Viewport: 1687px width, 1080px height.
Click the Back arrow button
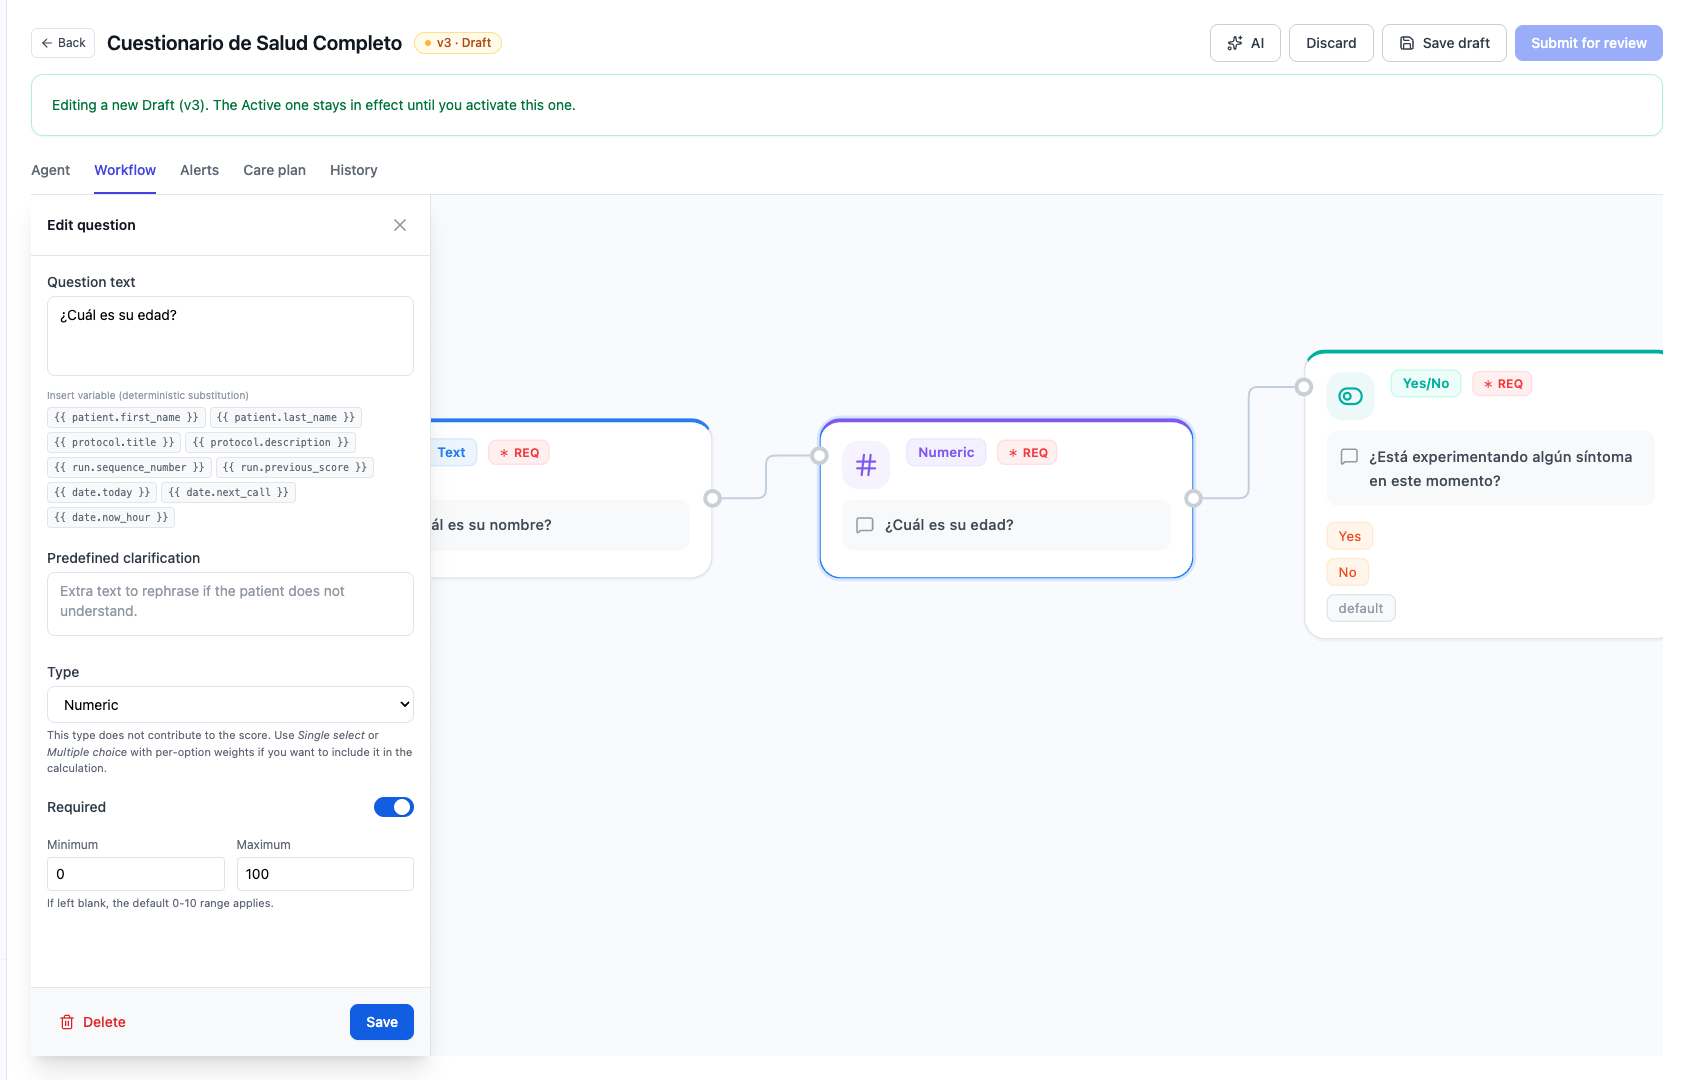click(63, 43)
